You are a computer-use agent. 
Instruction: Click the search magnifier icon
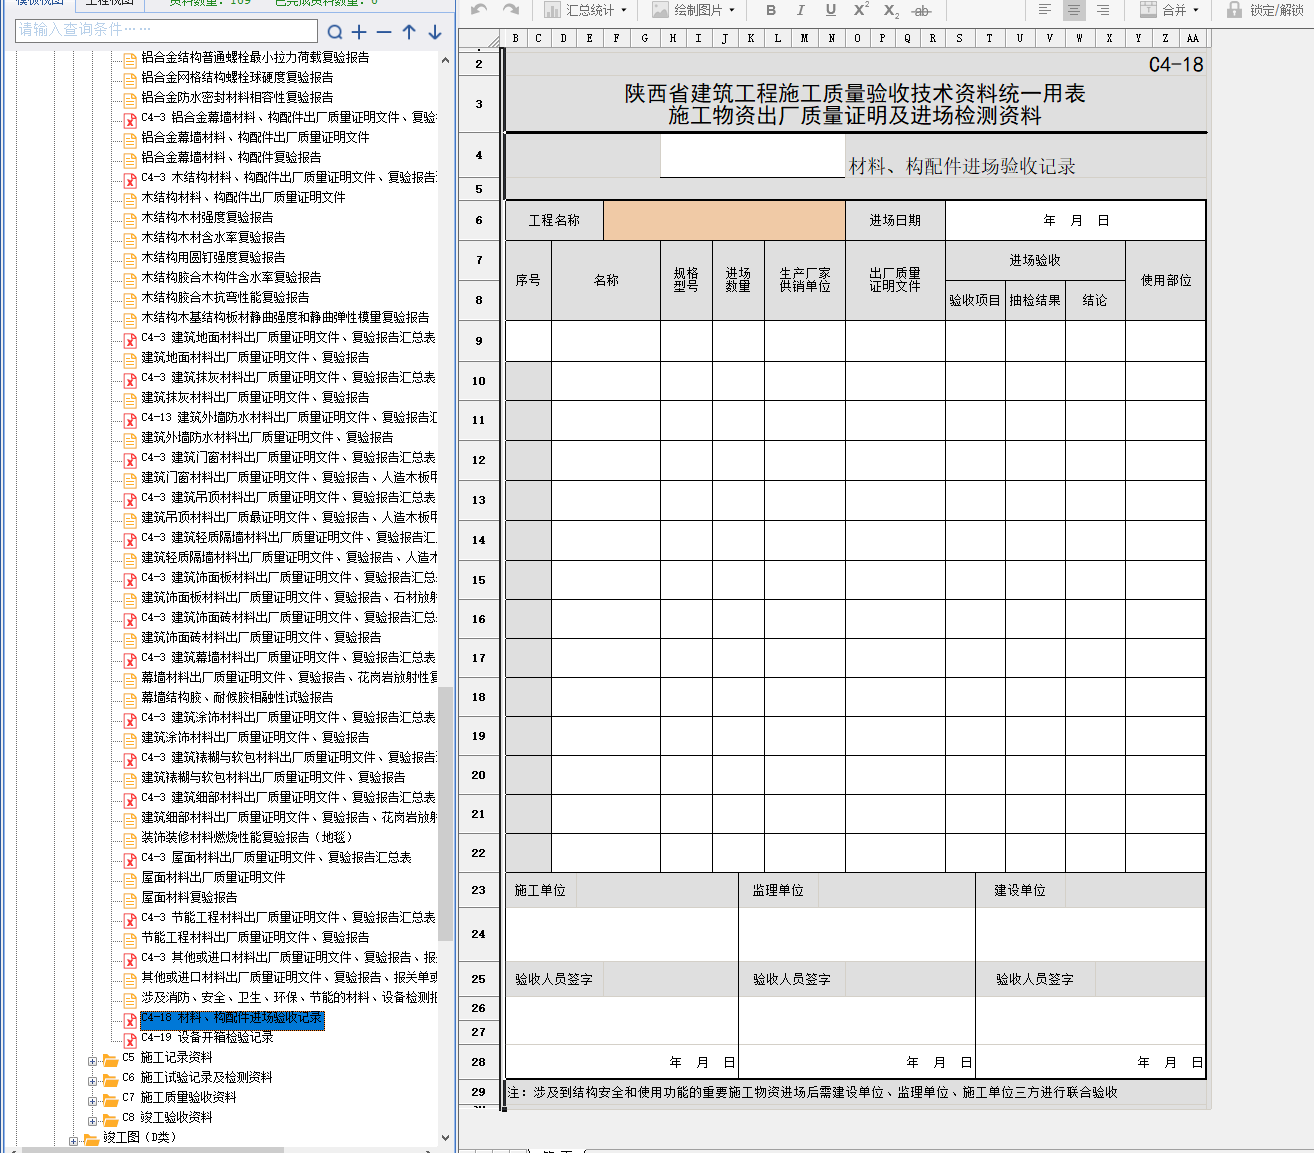tap(335, 32)
